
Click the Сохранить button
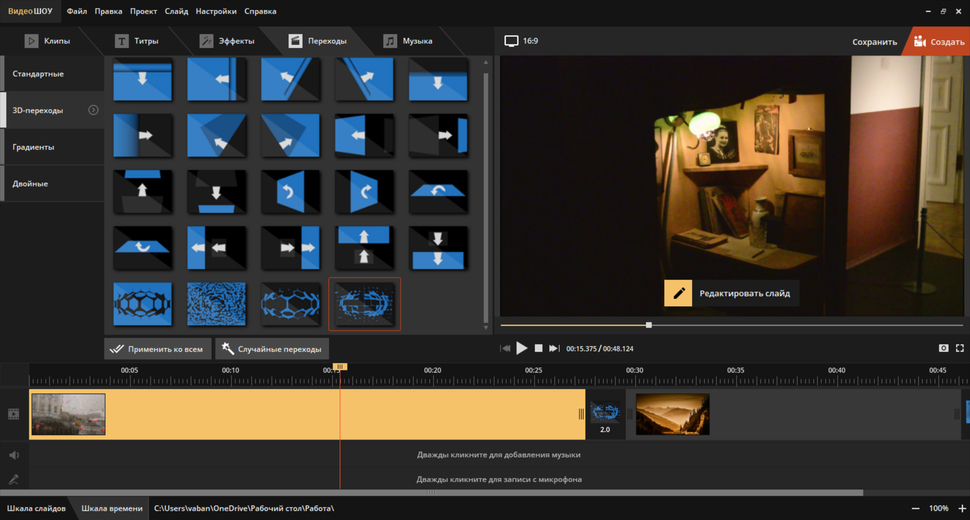point(874,42)
